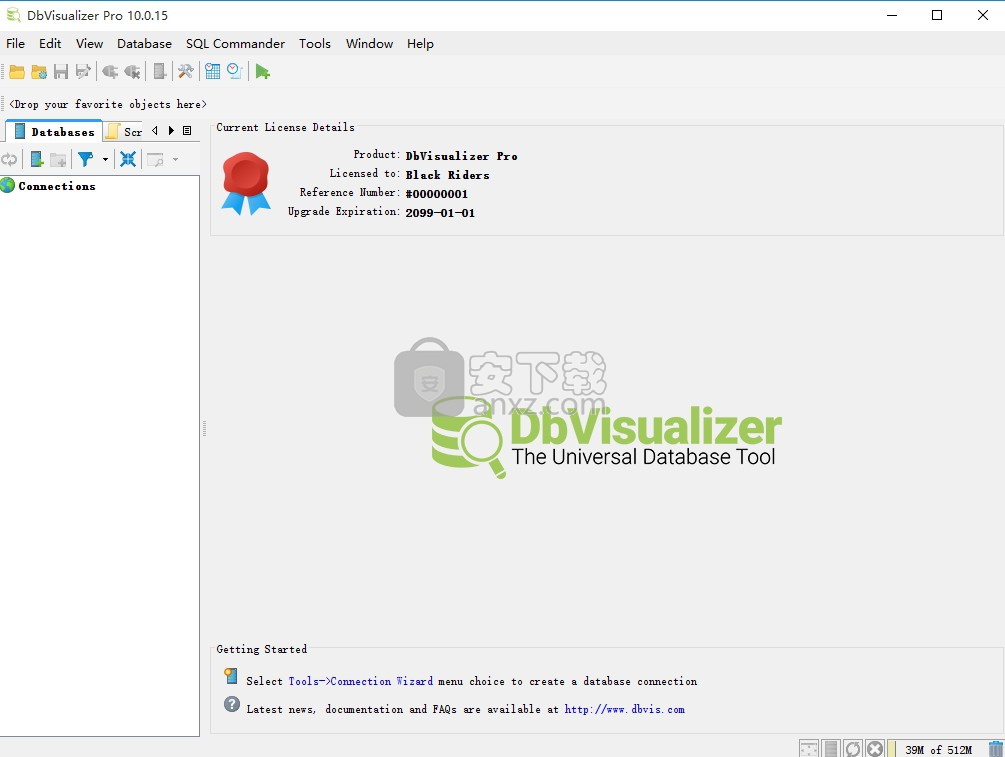The width and height of the screenshot is (1005, 757).
Task: Click the window with magnifier icon
Action: 155,160
